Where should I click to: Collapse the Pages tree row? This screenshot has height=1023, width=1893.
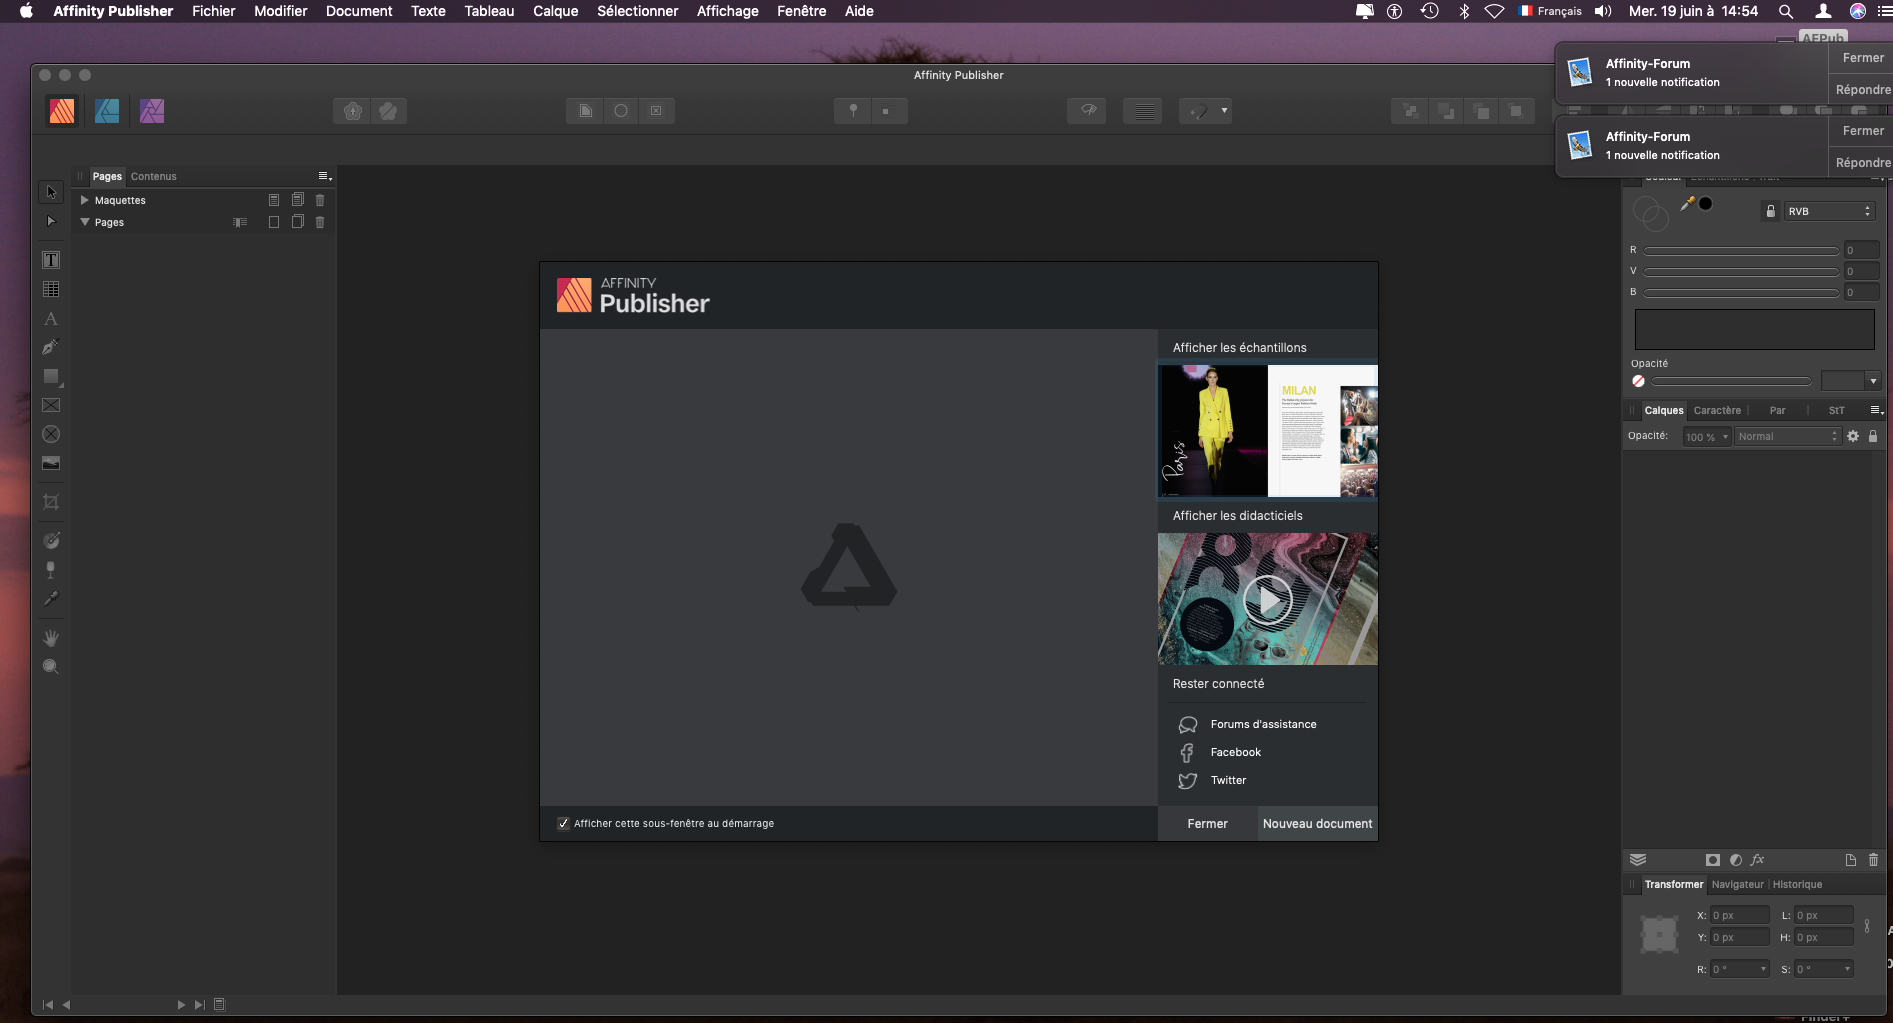pyautogui.click(x=85, y=222)
